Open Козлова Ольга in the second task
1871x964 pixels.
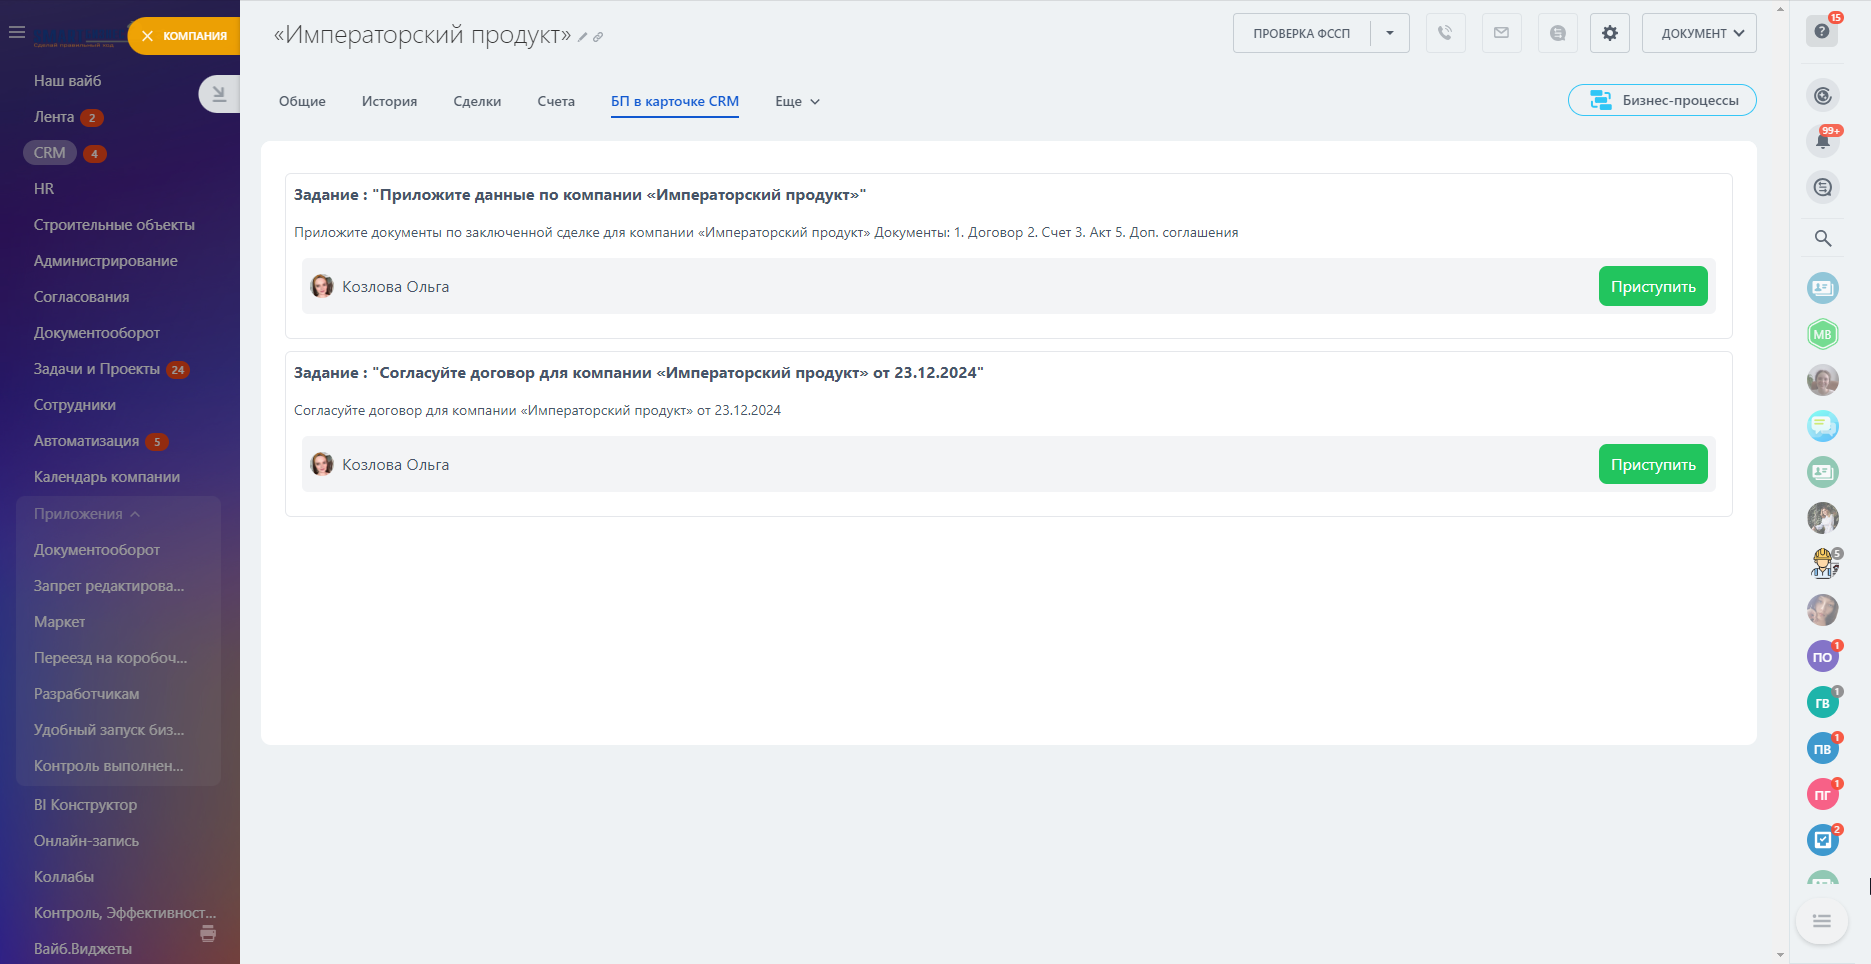point(395,464)
